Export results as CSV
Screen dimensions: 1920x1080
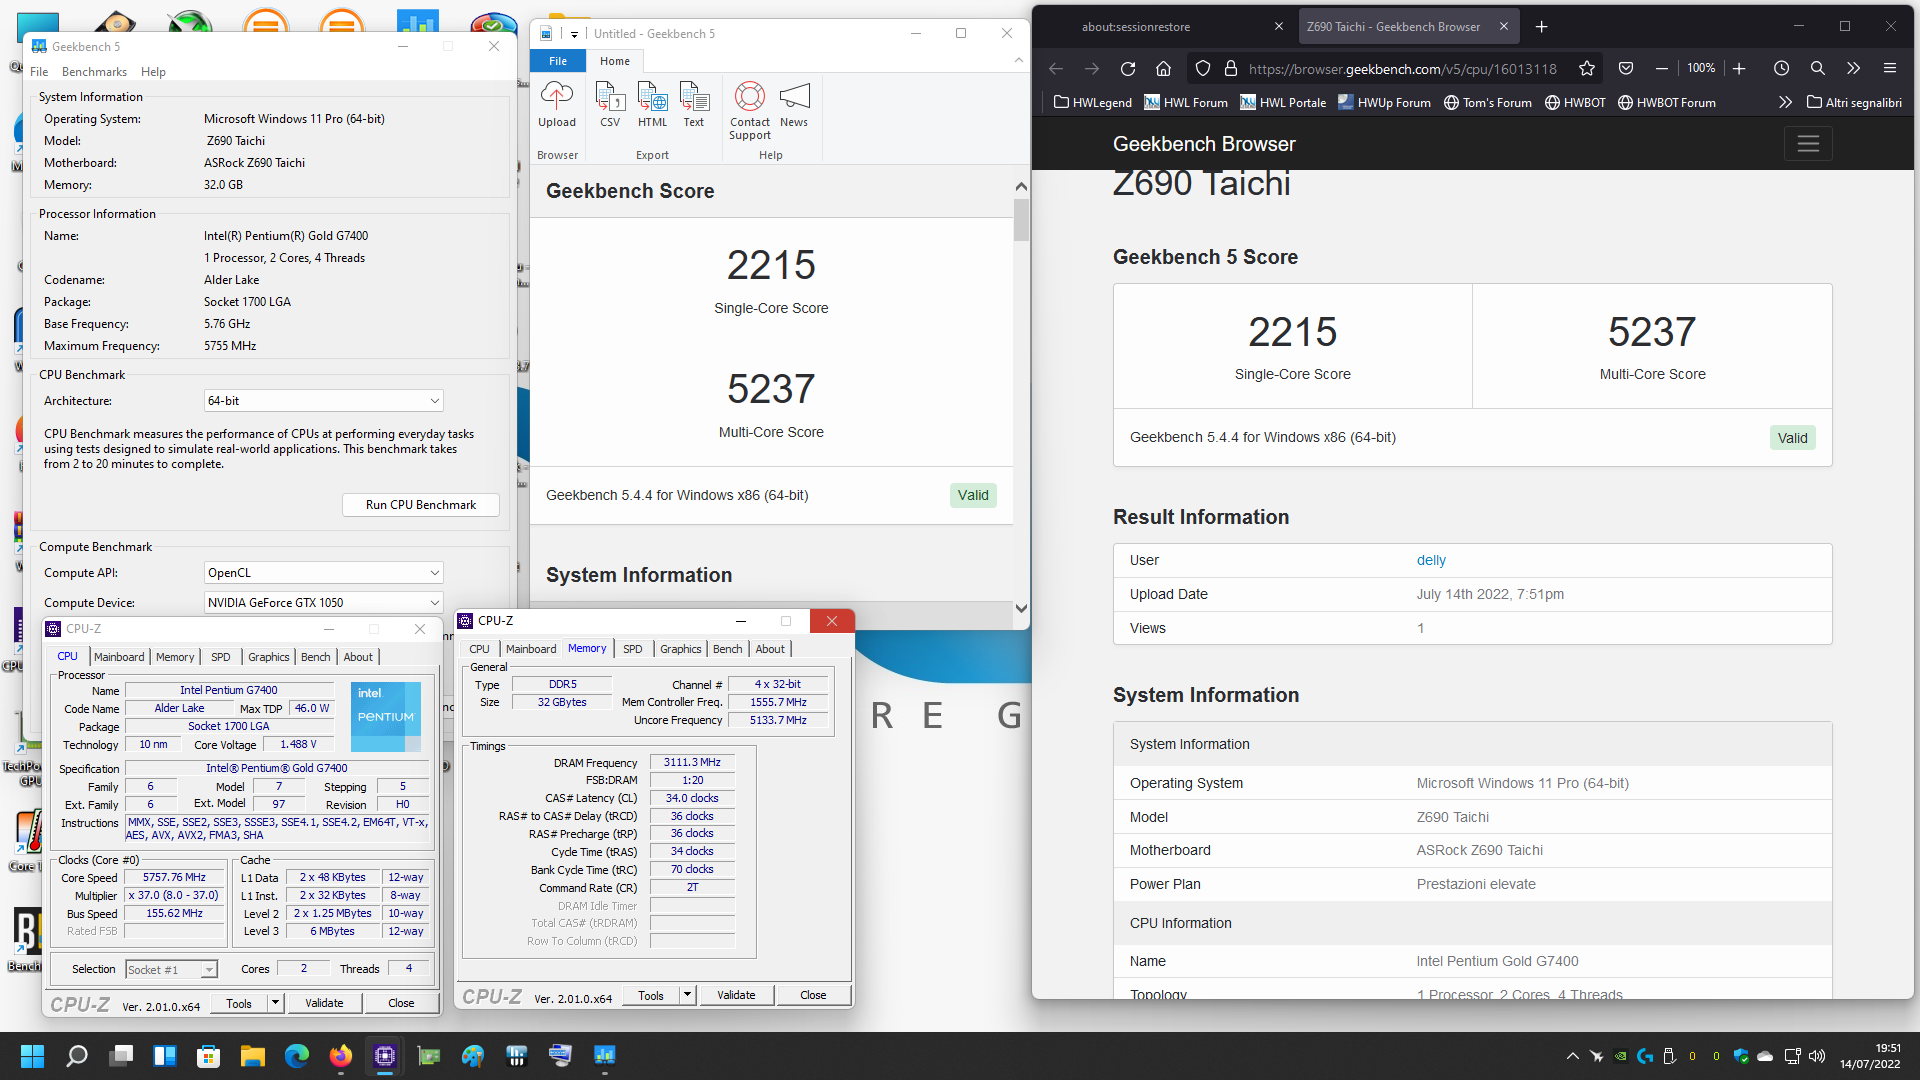tap(610, 105)
